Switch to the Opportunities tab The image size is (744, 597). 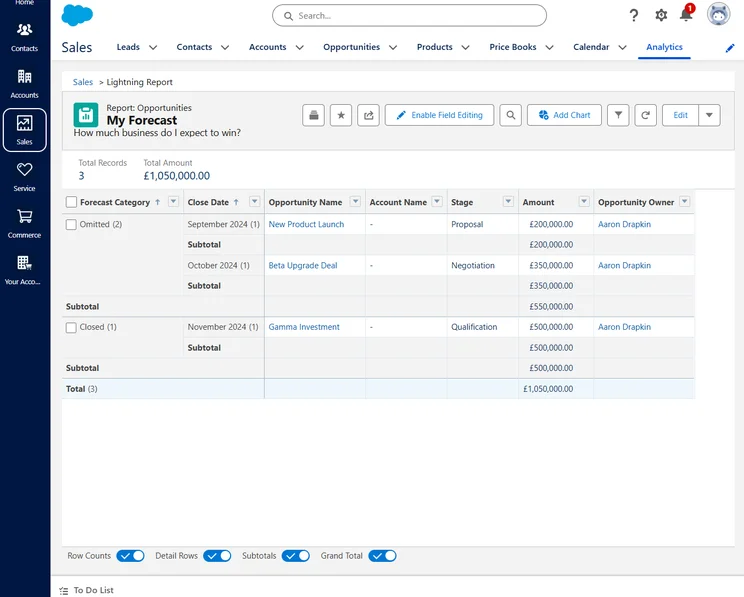coord(352,47)
